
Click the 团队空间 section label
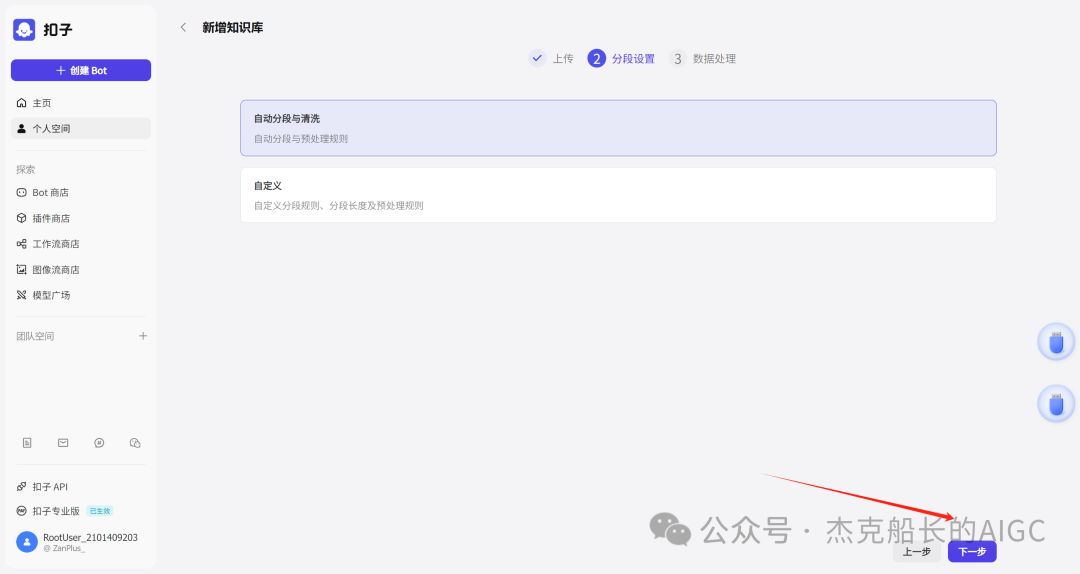pyautogui.click(x=35, y=336)
